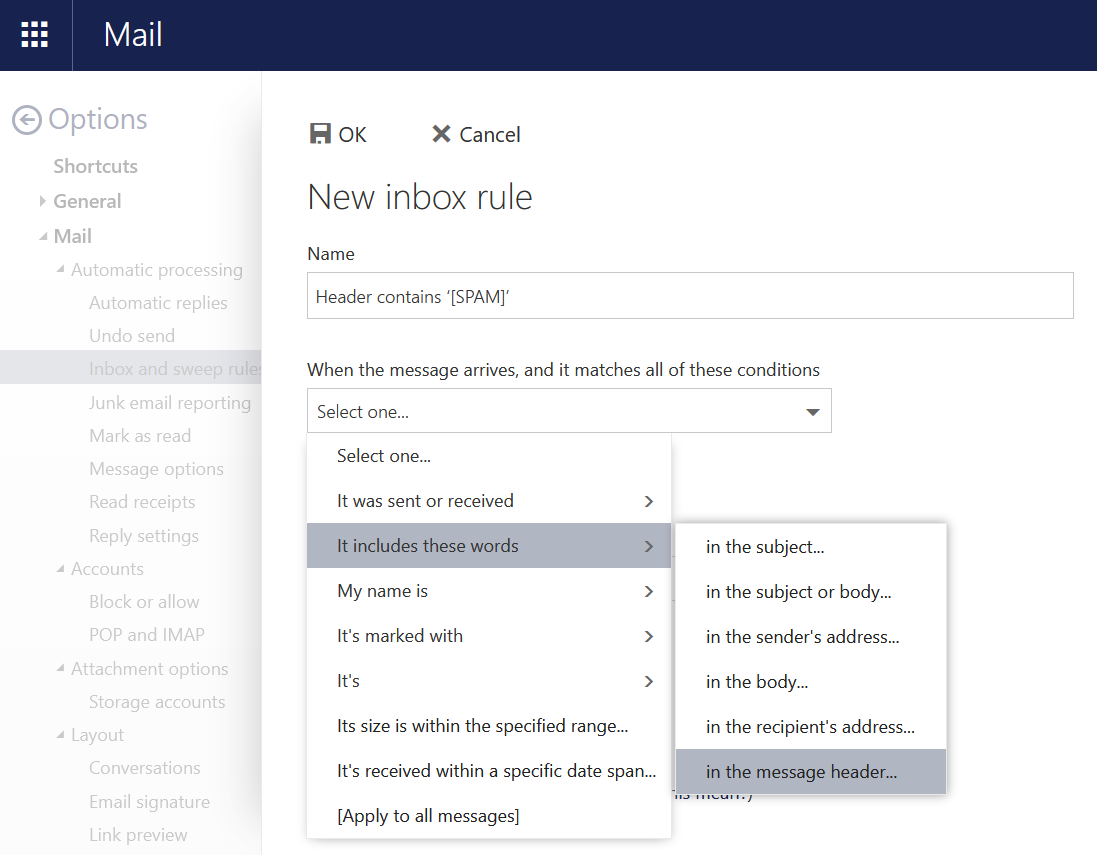Click the OK save disk icon

pyautogui.click(x=320, y=134)
